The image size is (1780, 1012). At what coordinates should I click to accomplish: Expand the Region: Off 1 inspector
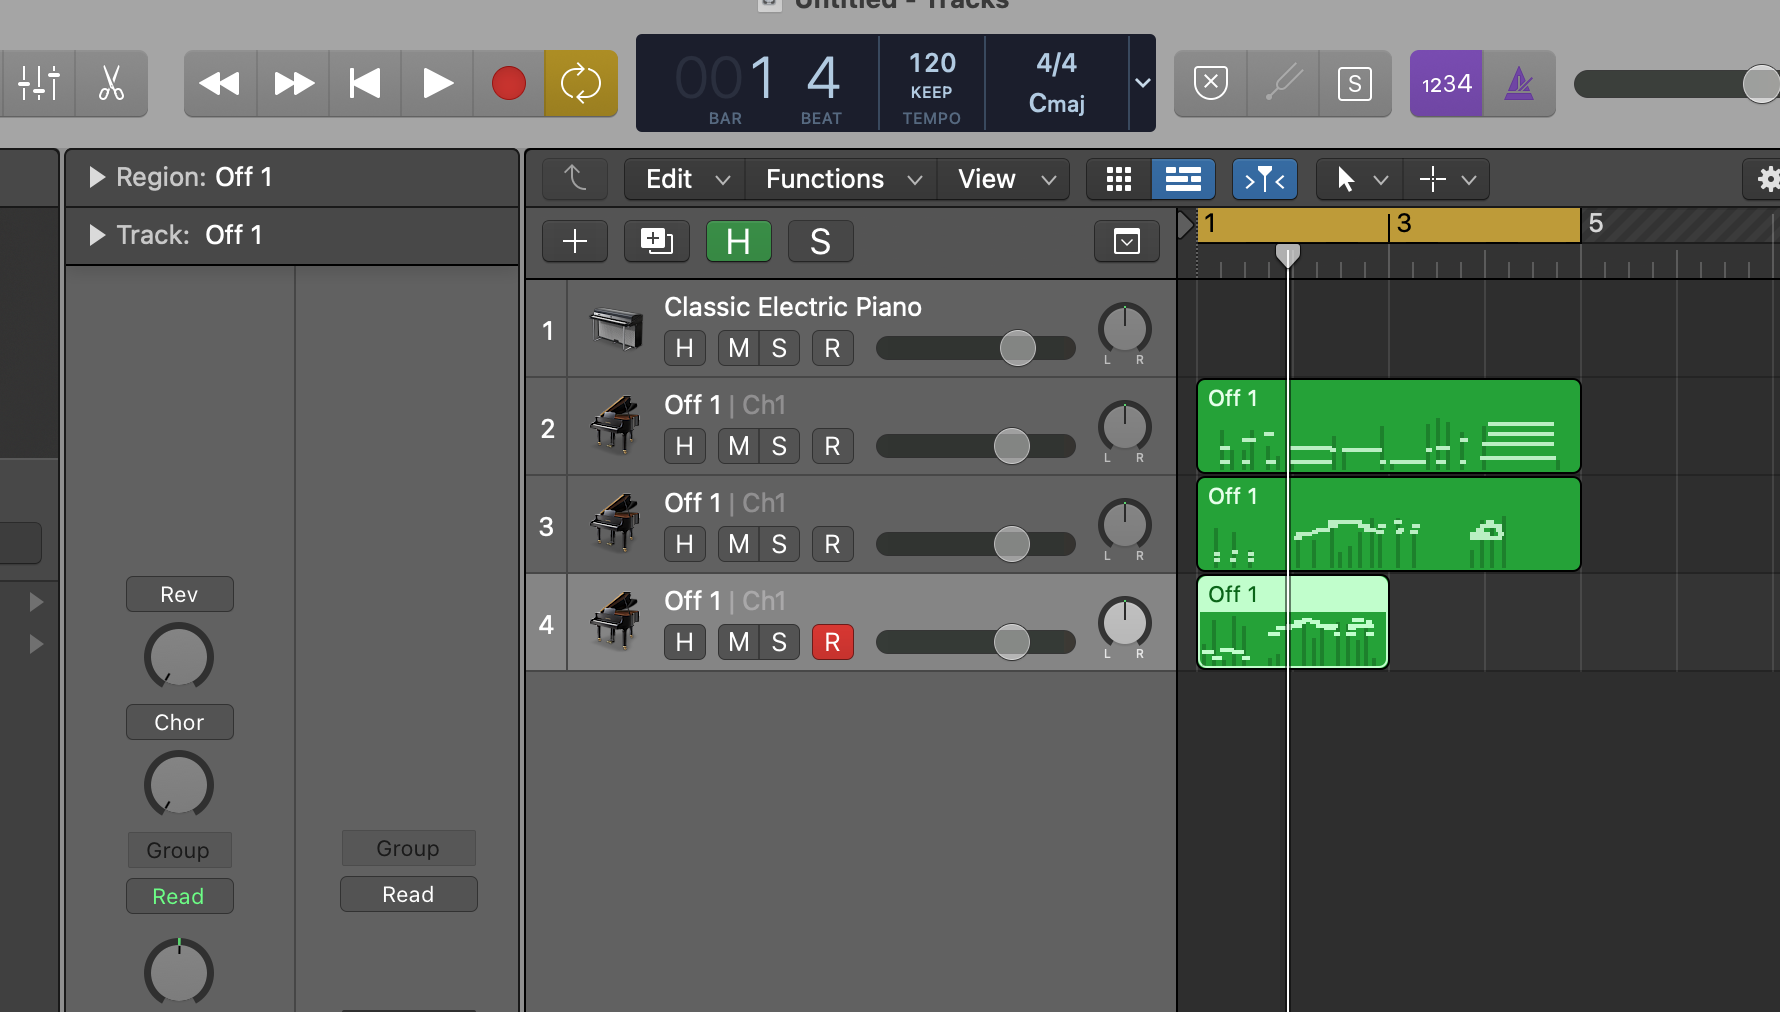point(97,178)
